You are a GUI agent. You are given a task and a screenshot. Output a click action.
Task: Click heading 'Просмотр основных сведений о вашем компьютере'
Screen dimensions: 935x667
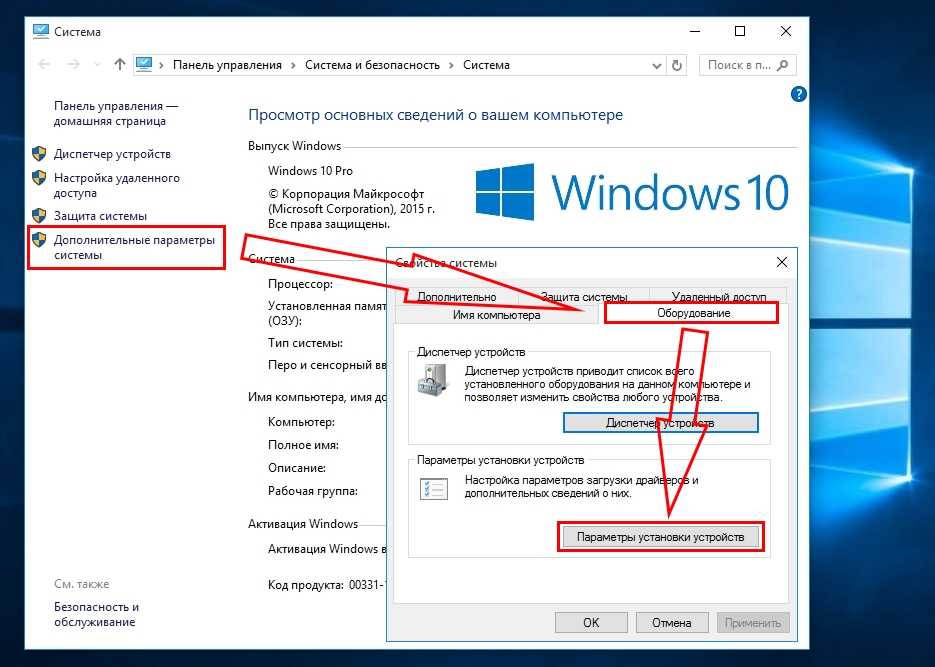click(435, 115)
